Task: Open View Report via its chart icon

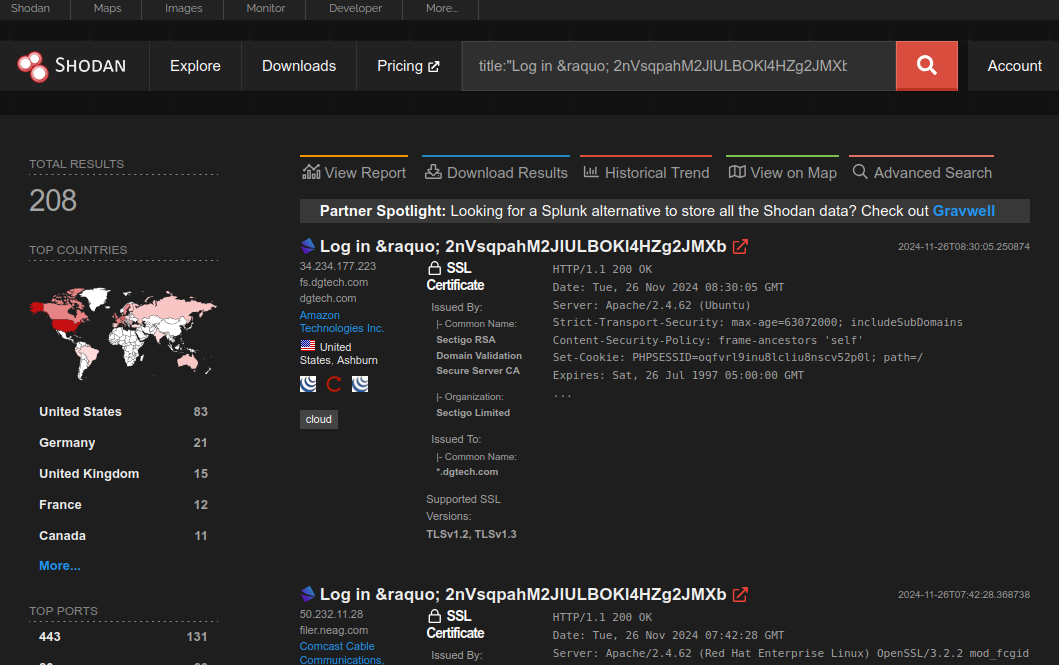Action: (x=309, y=171)
